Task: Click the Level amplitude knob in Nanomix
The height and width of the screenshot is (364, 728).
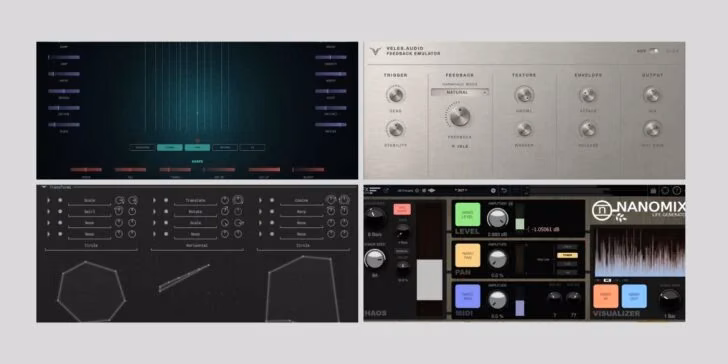Action: (x=498, y=217)
